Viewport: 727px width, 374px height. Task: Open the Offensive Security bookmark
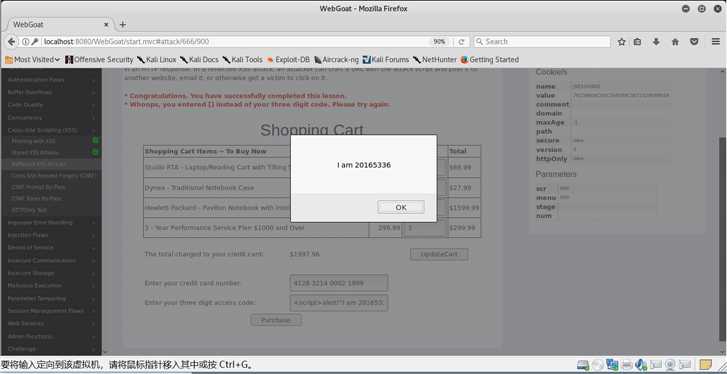(x=99, y=60)
